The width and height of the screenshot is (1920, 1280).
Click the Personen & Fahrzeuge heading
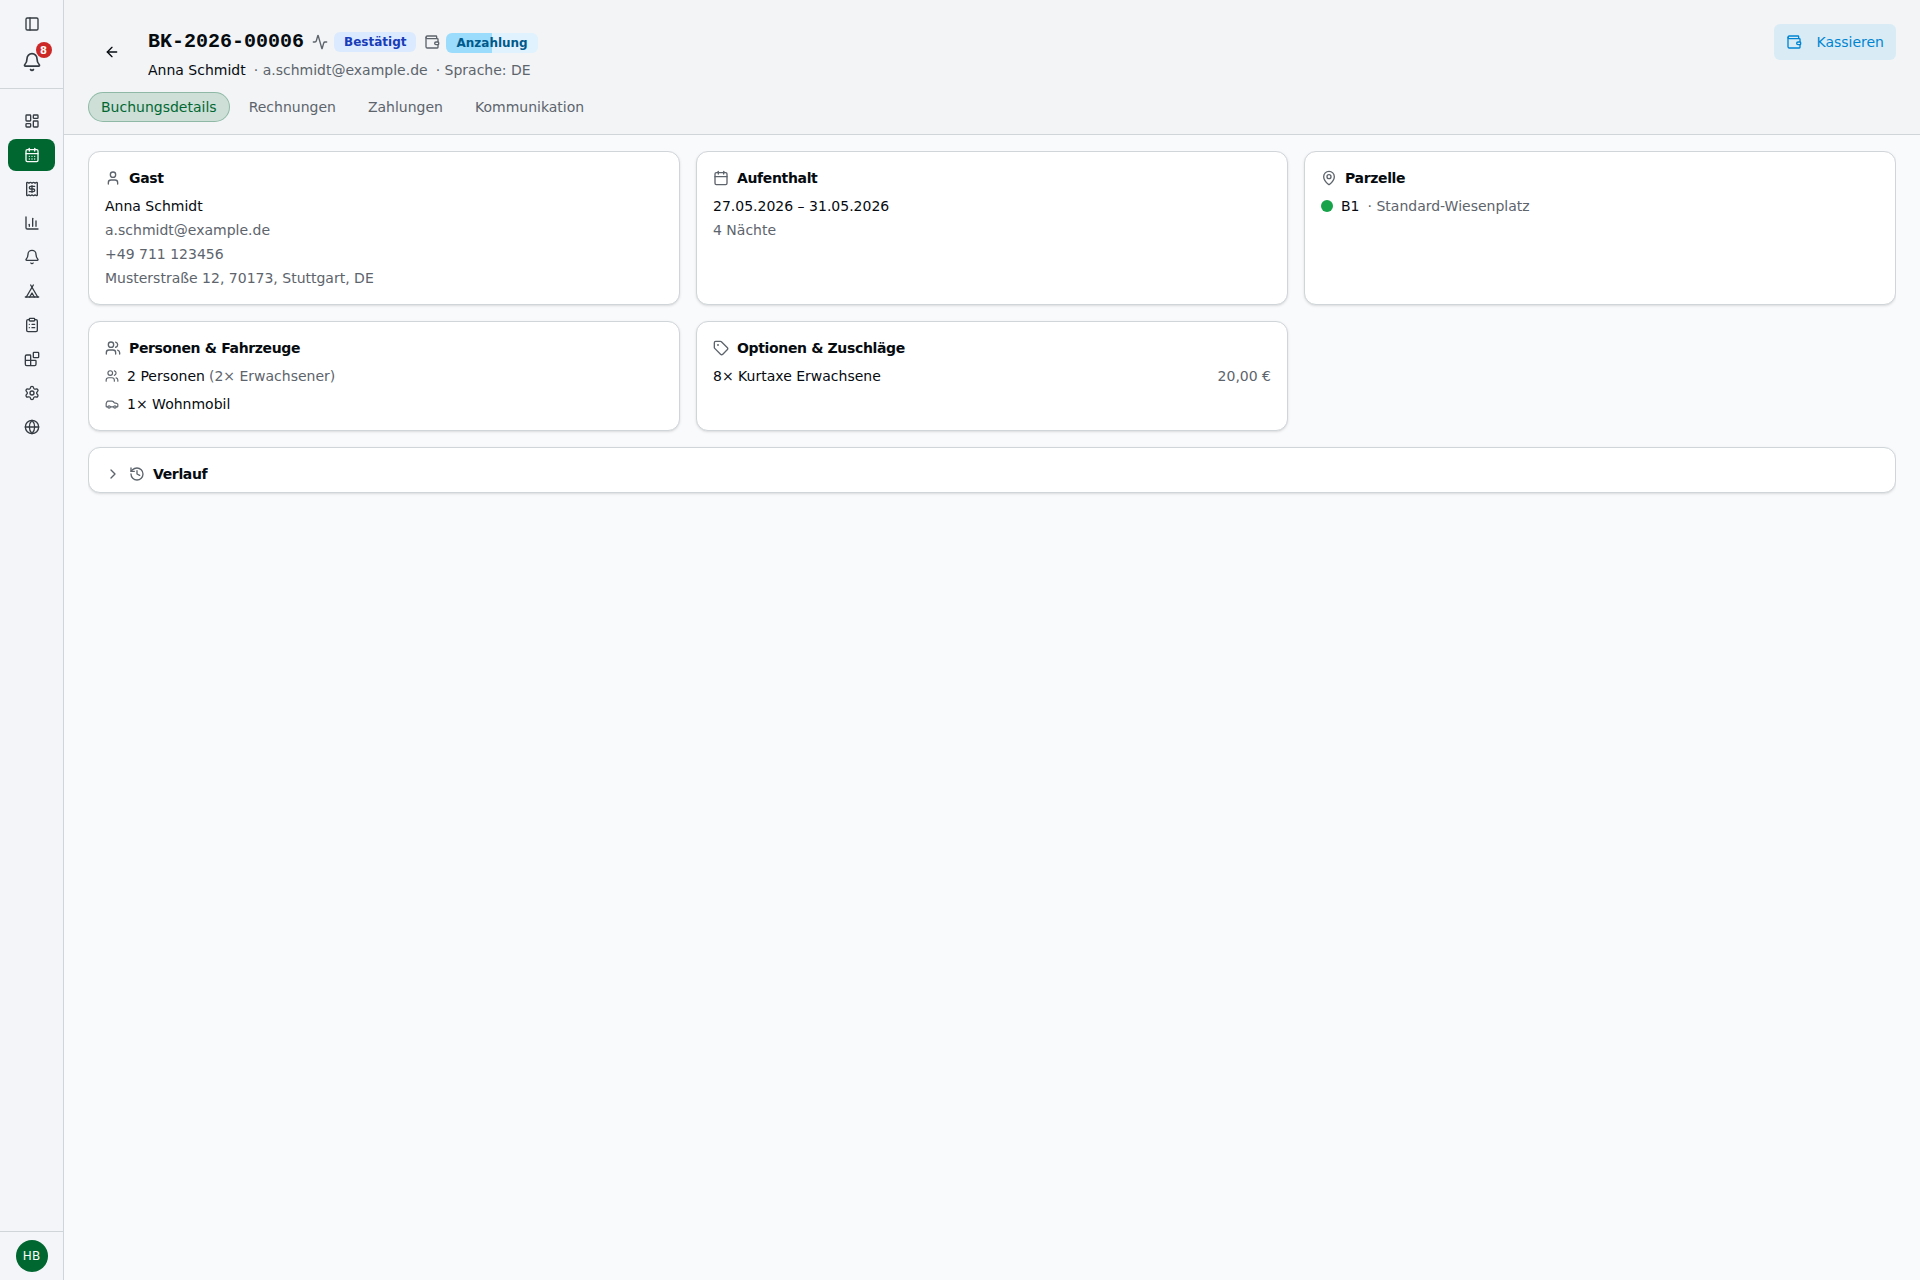pos(214,348)
